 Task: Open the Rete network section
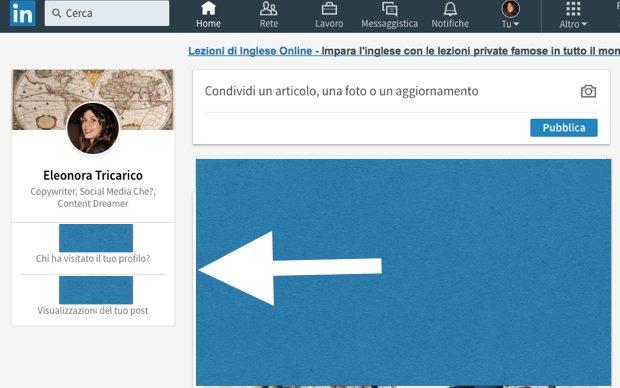268,15
